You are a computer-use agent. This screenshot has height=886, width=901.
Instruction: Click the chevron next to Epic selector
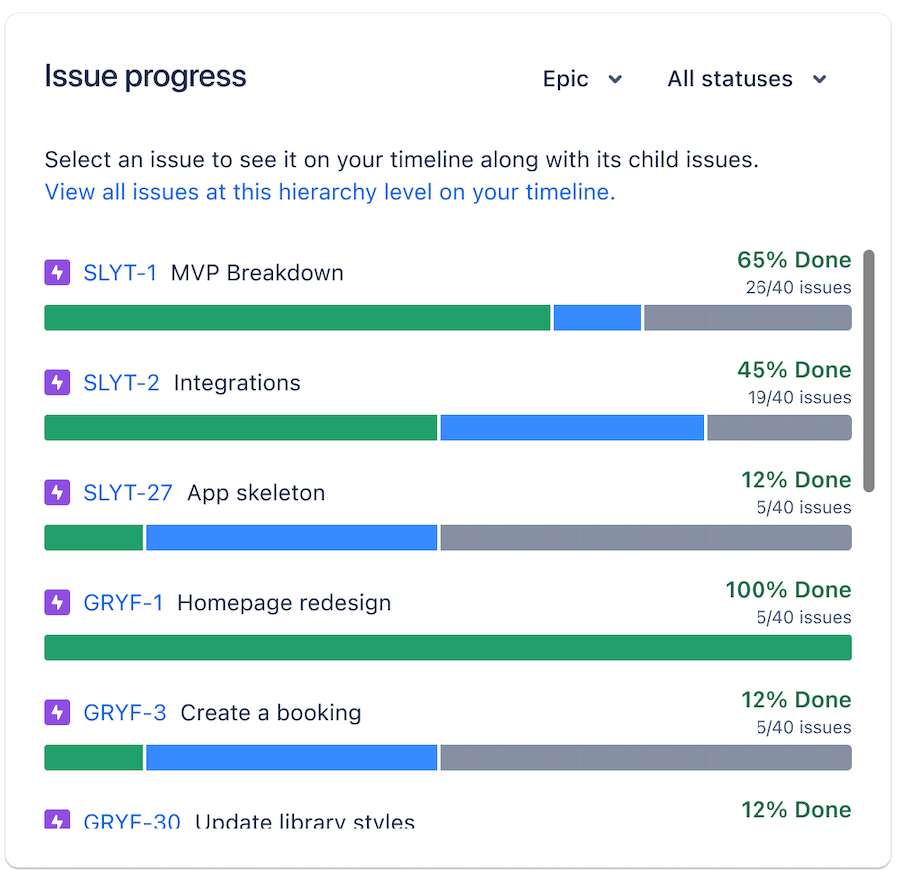[616, 79]
